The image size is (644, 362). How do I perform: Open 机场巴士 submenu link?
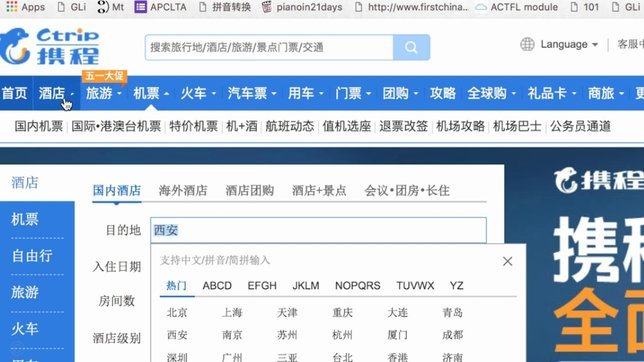click(x=517, y=126)
